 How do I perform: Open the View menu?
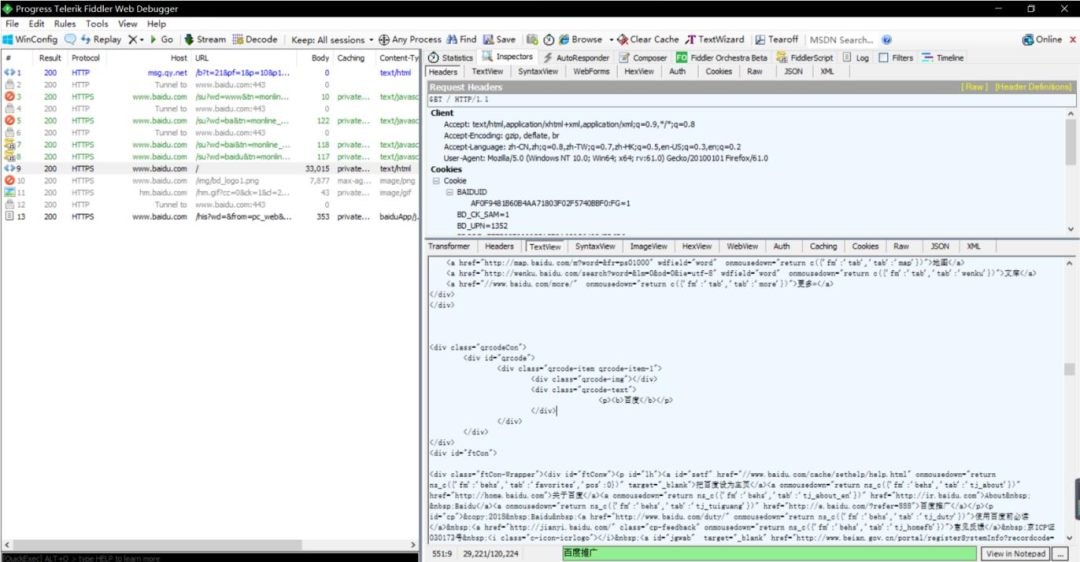[127, 23]
